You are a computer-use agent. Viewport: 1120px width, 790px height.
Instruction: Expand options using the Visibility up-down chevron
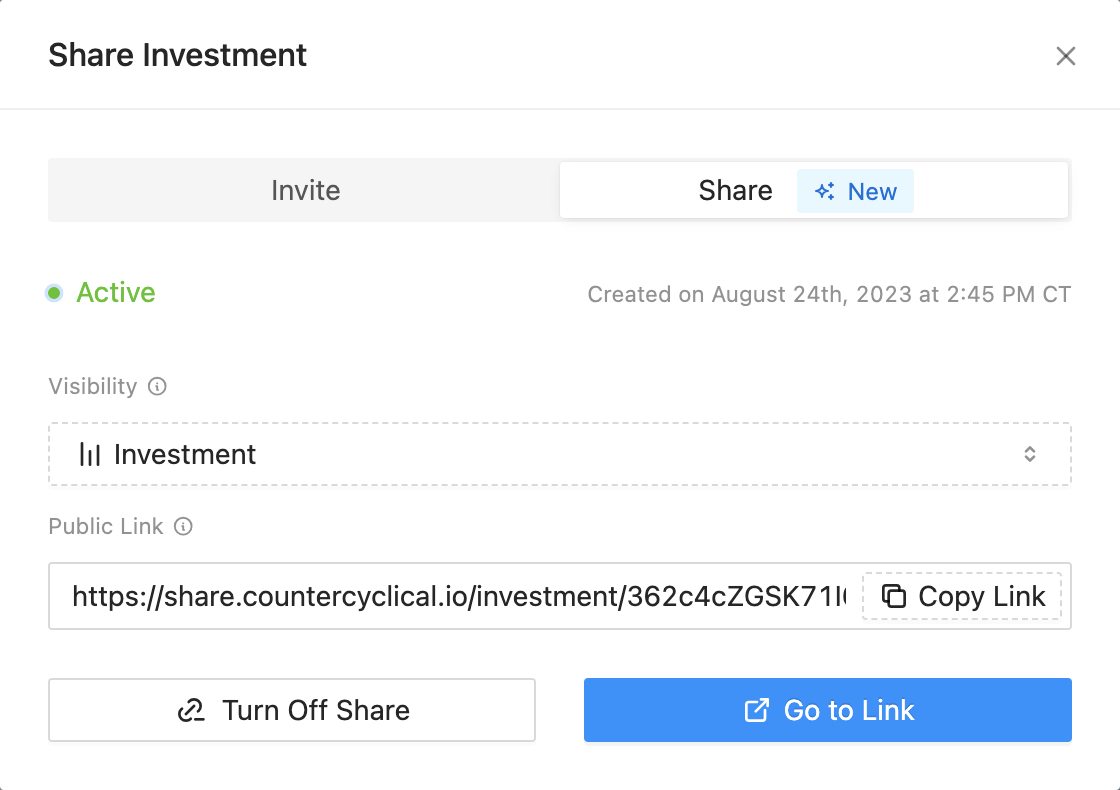pos(1030,455)
